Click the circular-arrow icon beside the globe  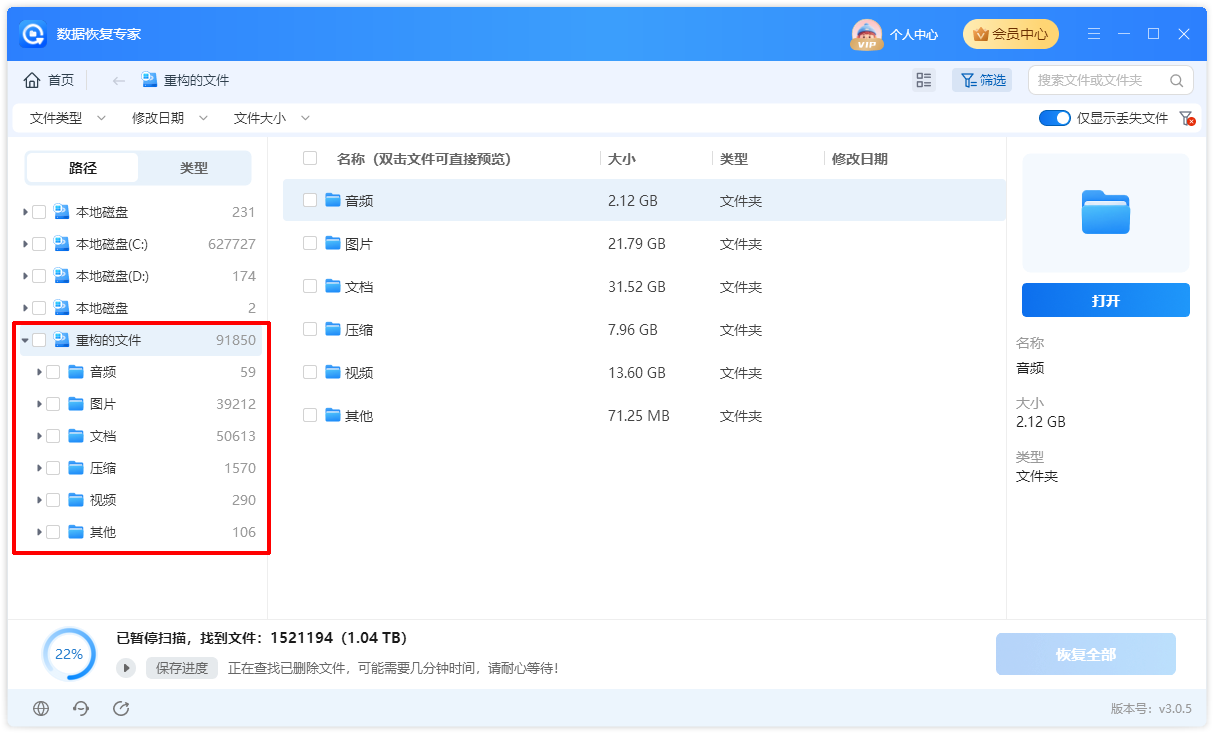coord(81,708)
